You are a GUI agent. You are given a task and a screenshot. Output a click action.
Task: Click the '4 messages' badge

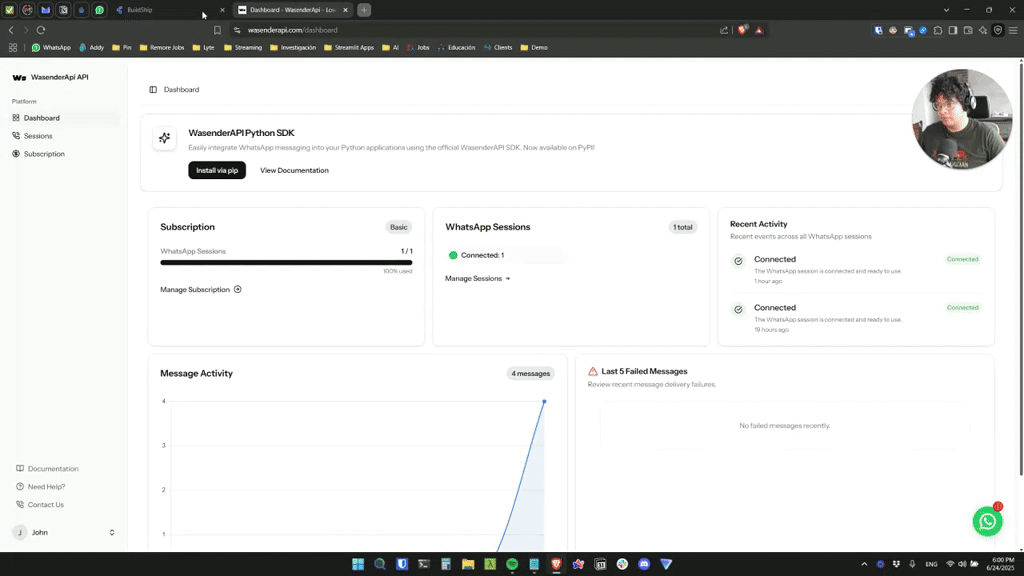point(530,374)
